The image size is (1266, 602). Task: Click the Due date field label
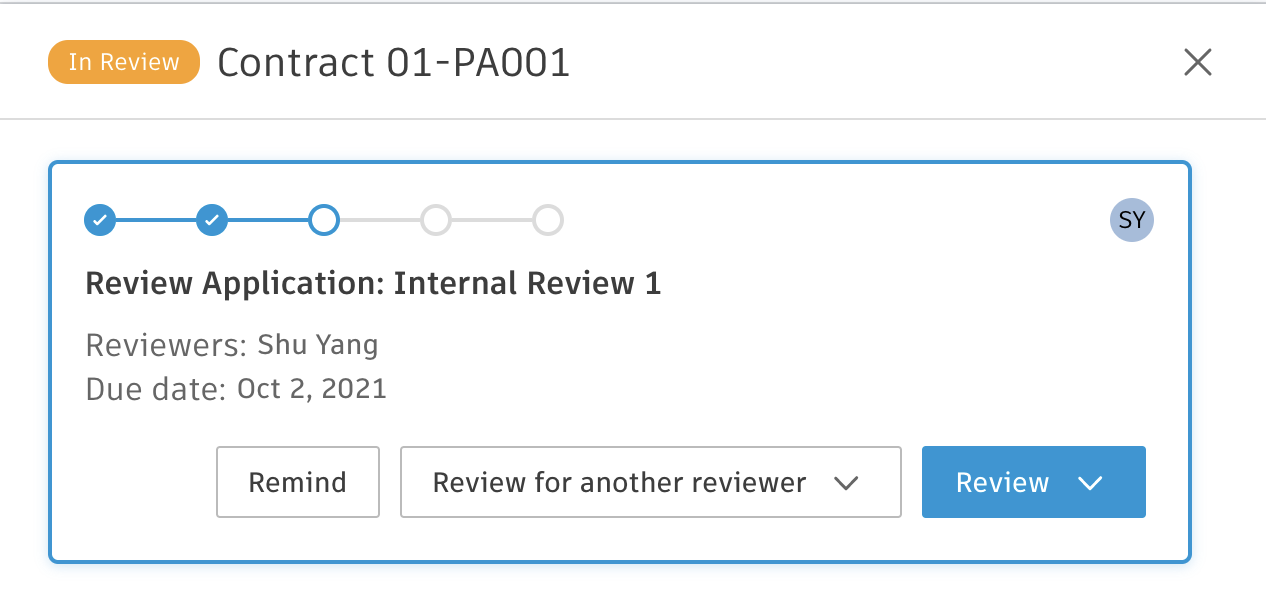click(156, 388)
